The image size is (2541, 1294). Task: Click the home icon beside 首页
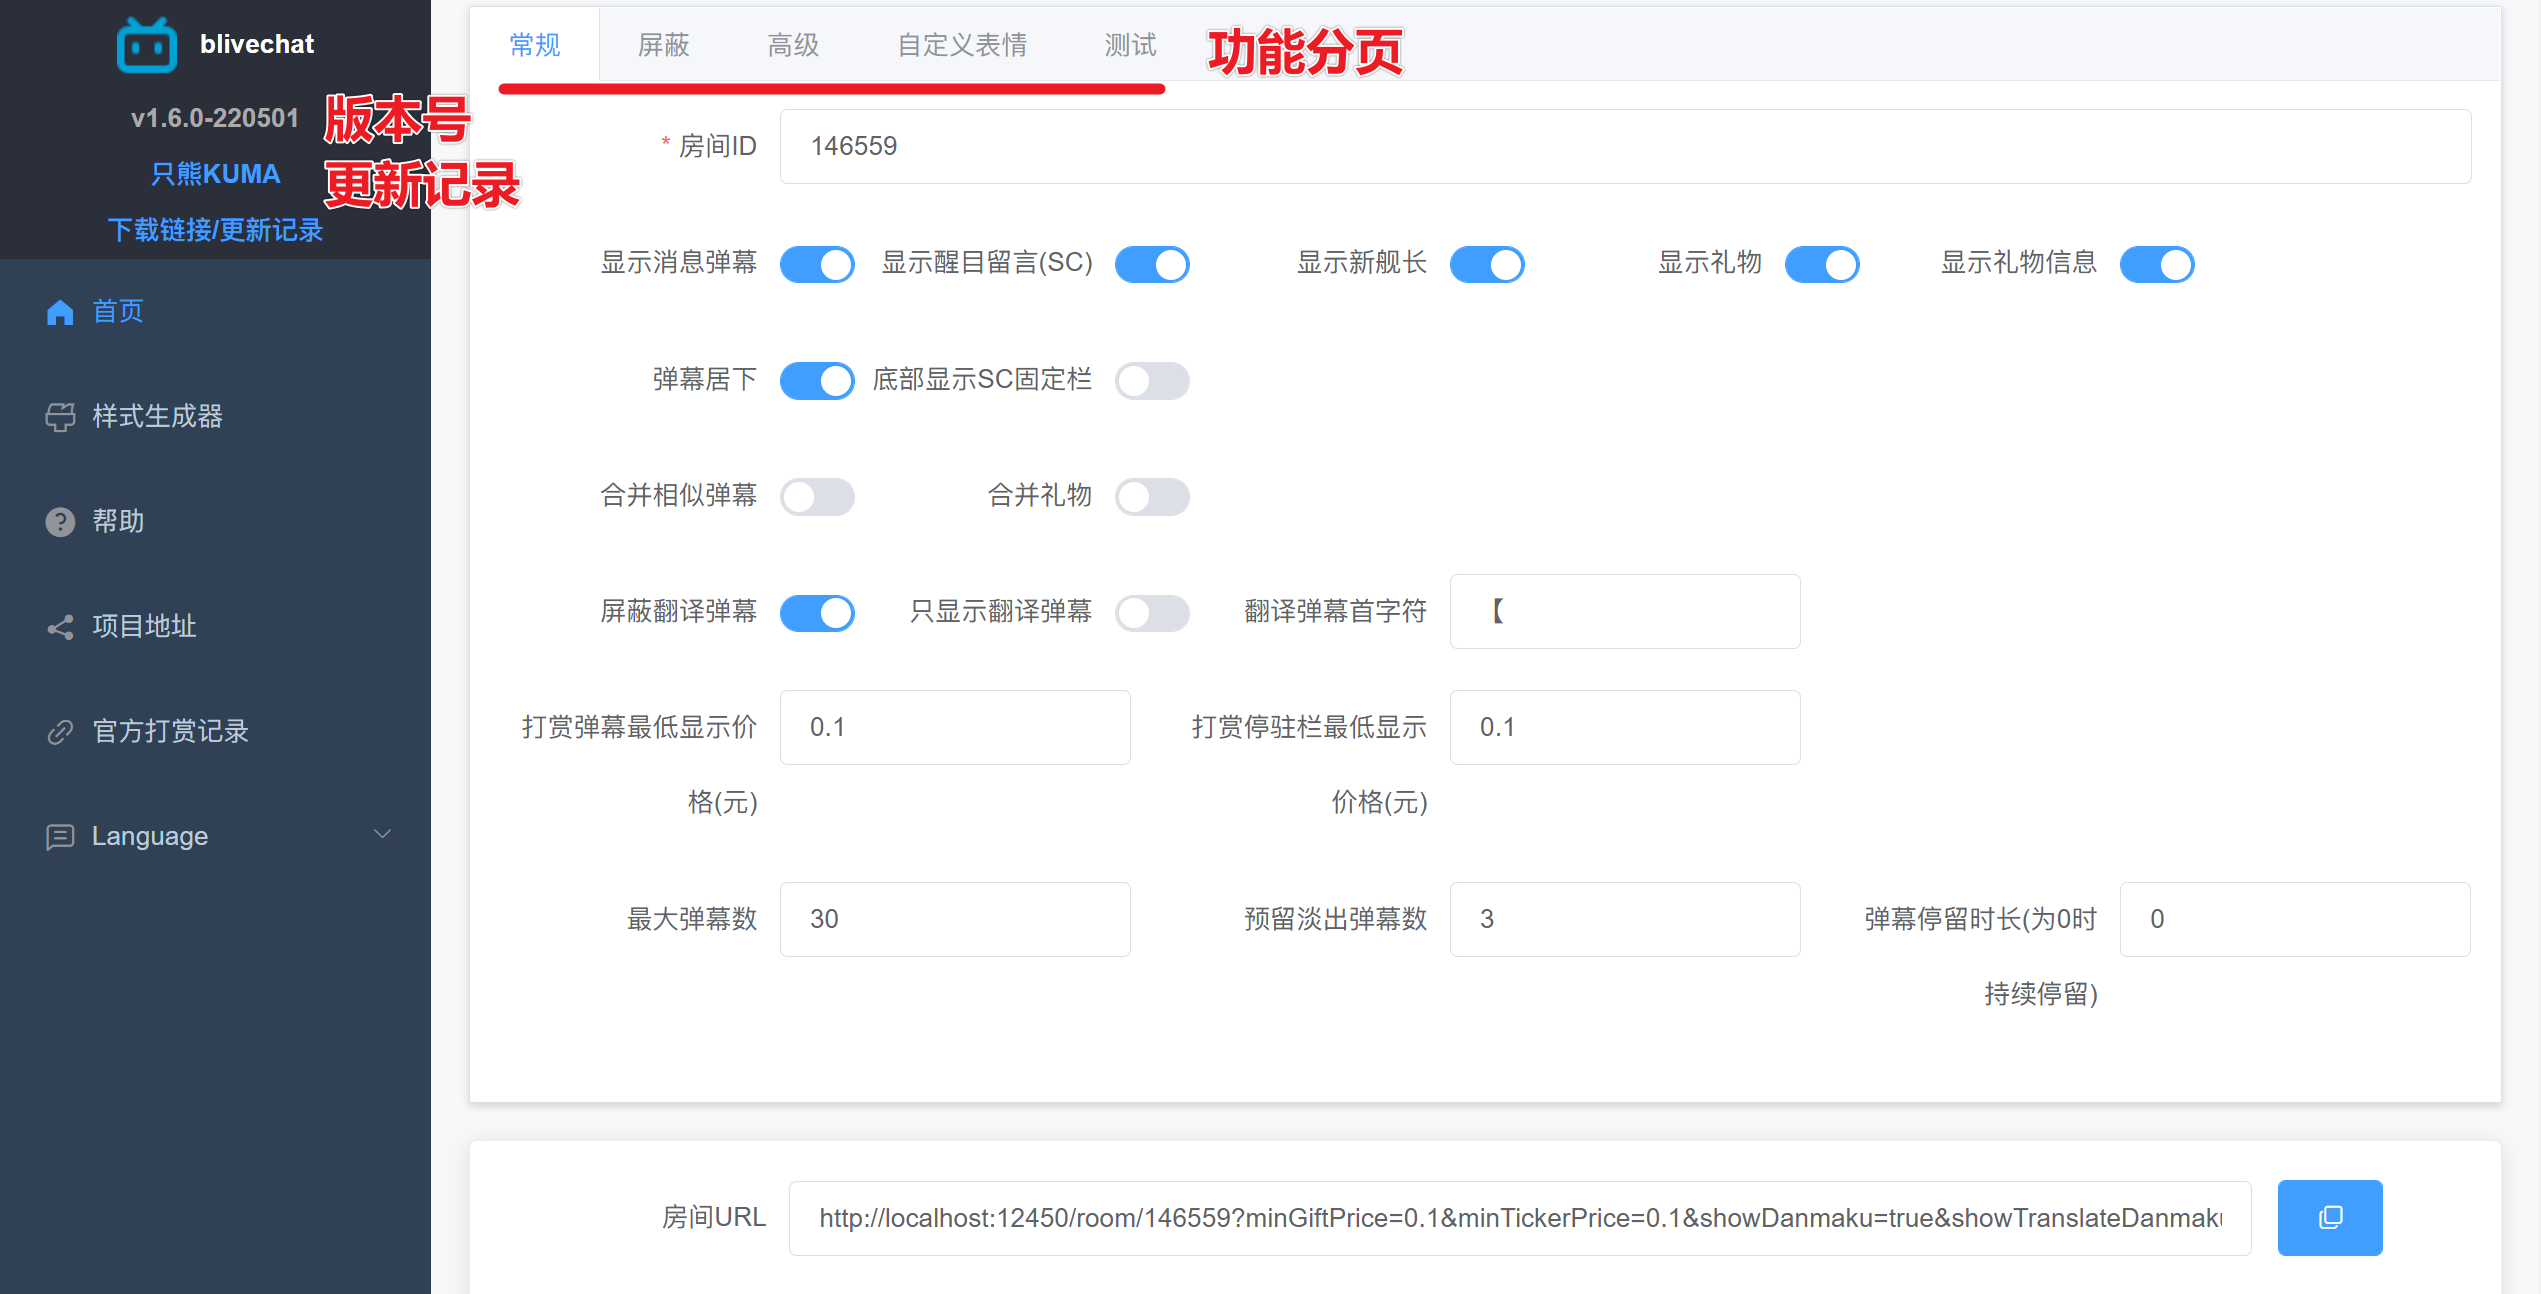coord(60,312)
